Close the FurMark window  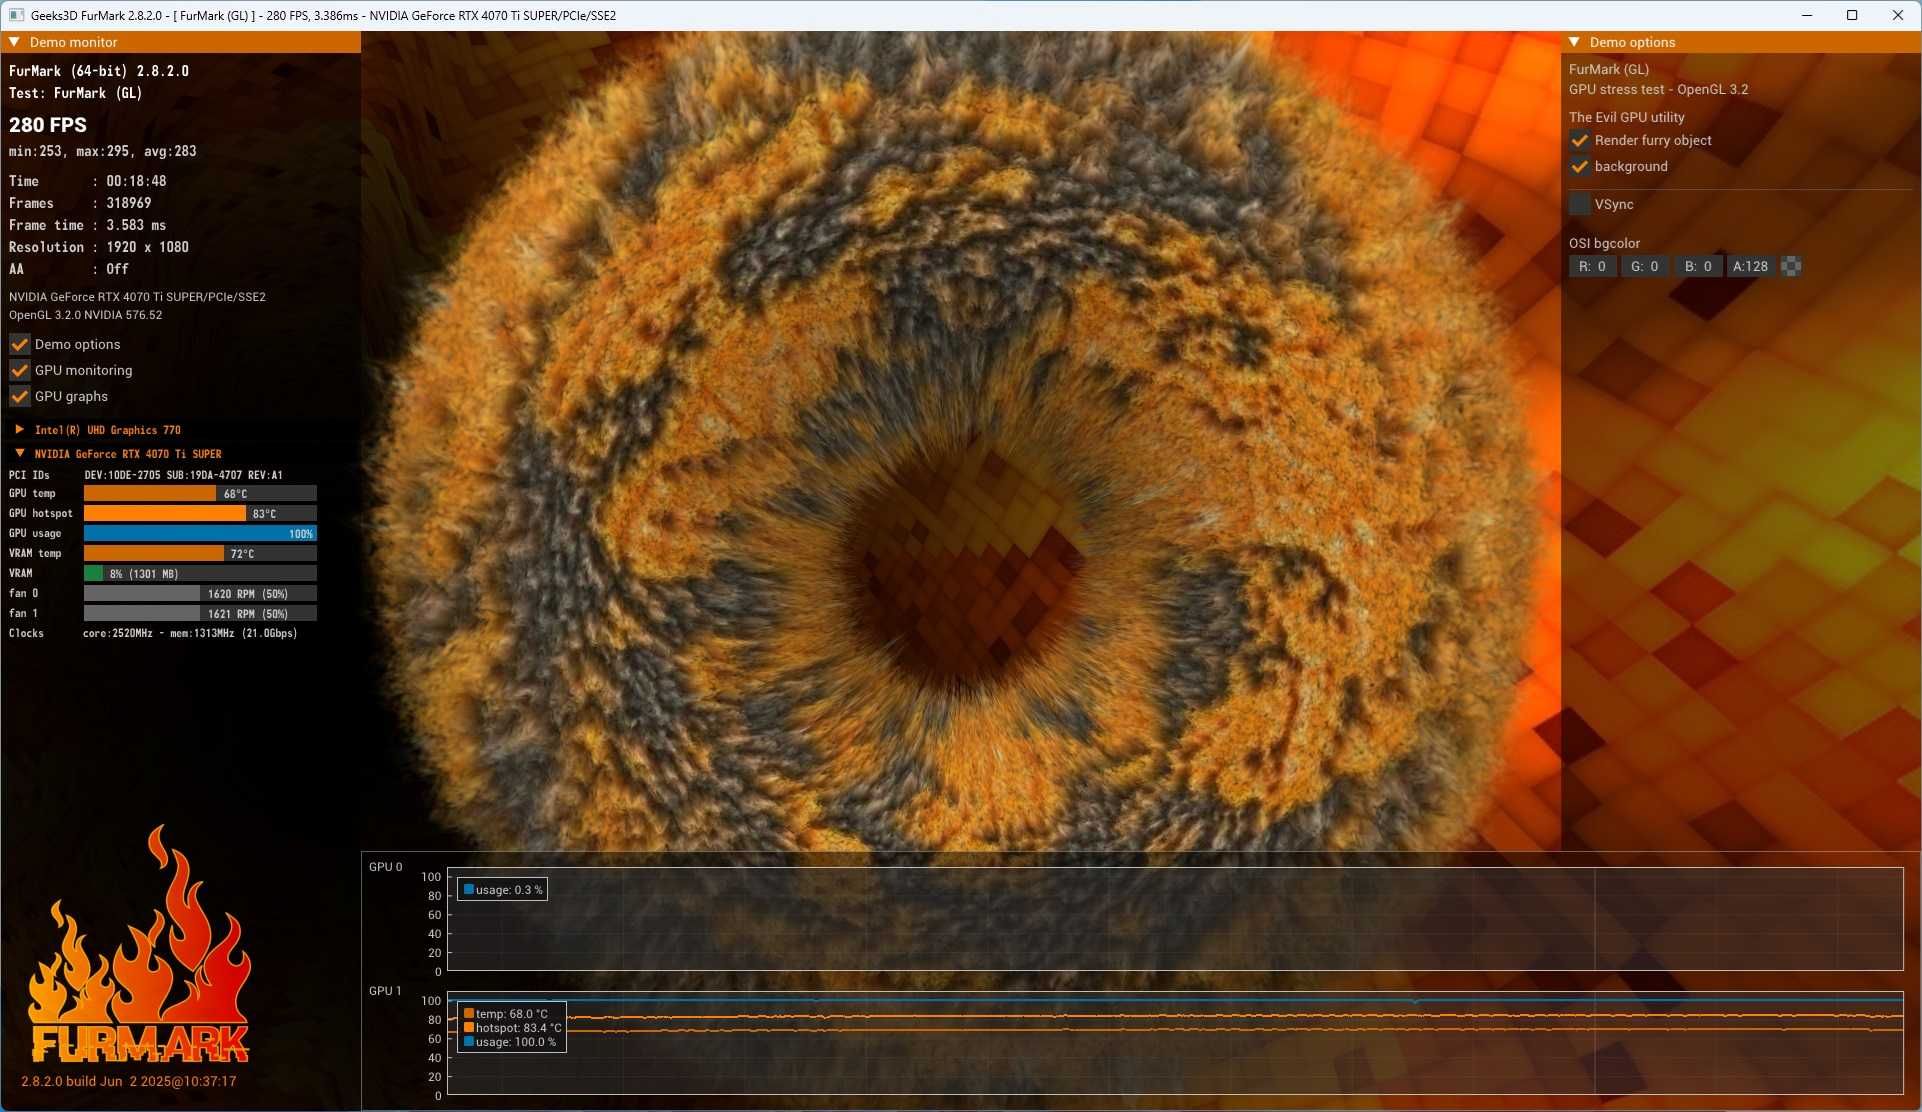1898,15
